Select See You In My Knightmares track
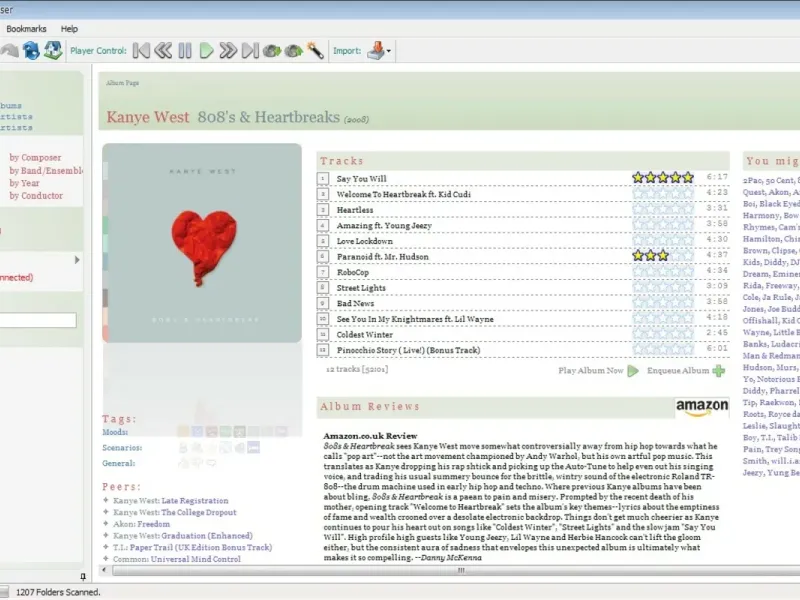Image resolution: width=800 pixels, height=600 pixels. 415,319
